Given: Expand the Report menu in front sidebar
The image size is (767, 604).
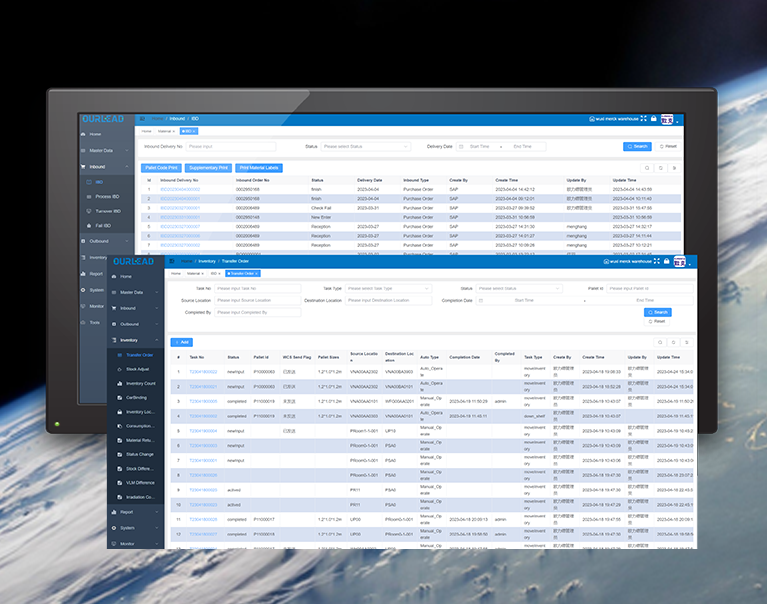Looking at the screenshot, I should 135,511.
